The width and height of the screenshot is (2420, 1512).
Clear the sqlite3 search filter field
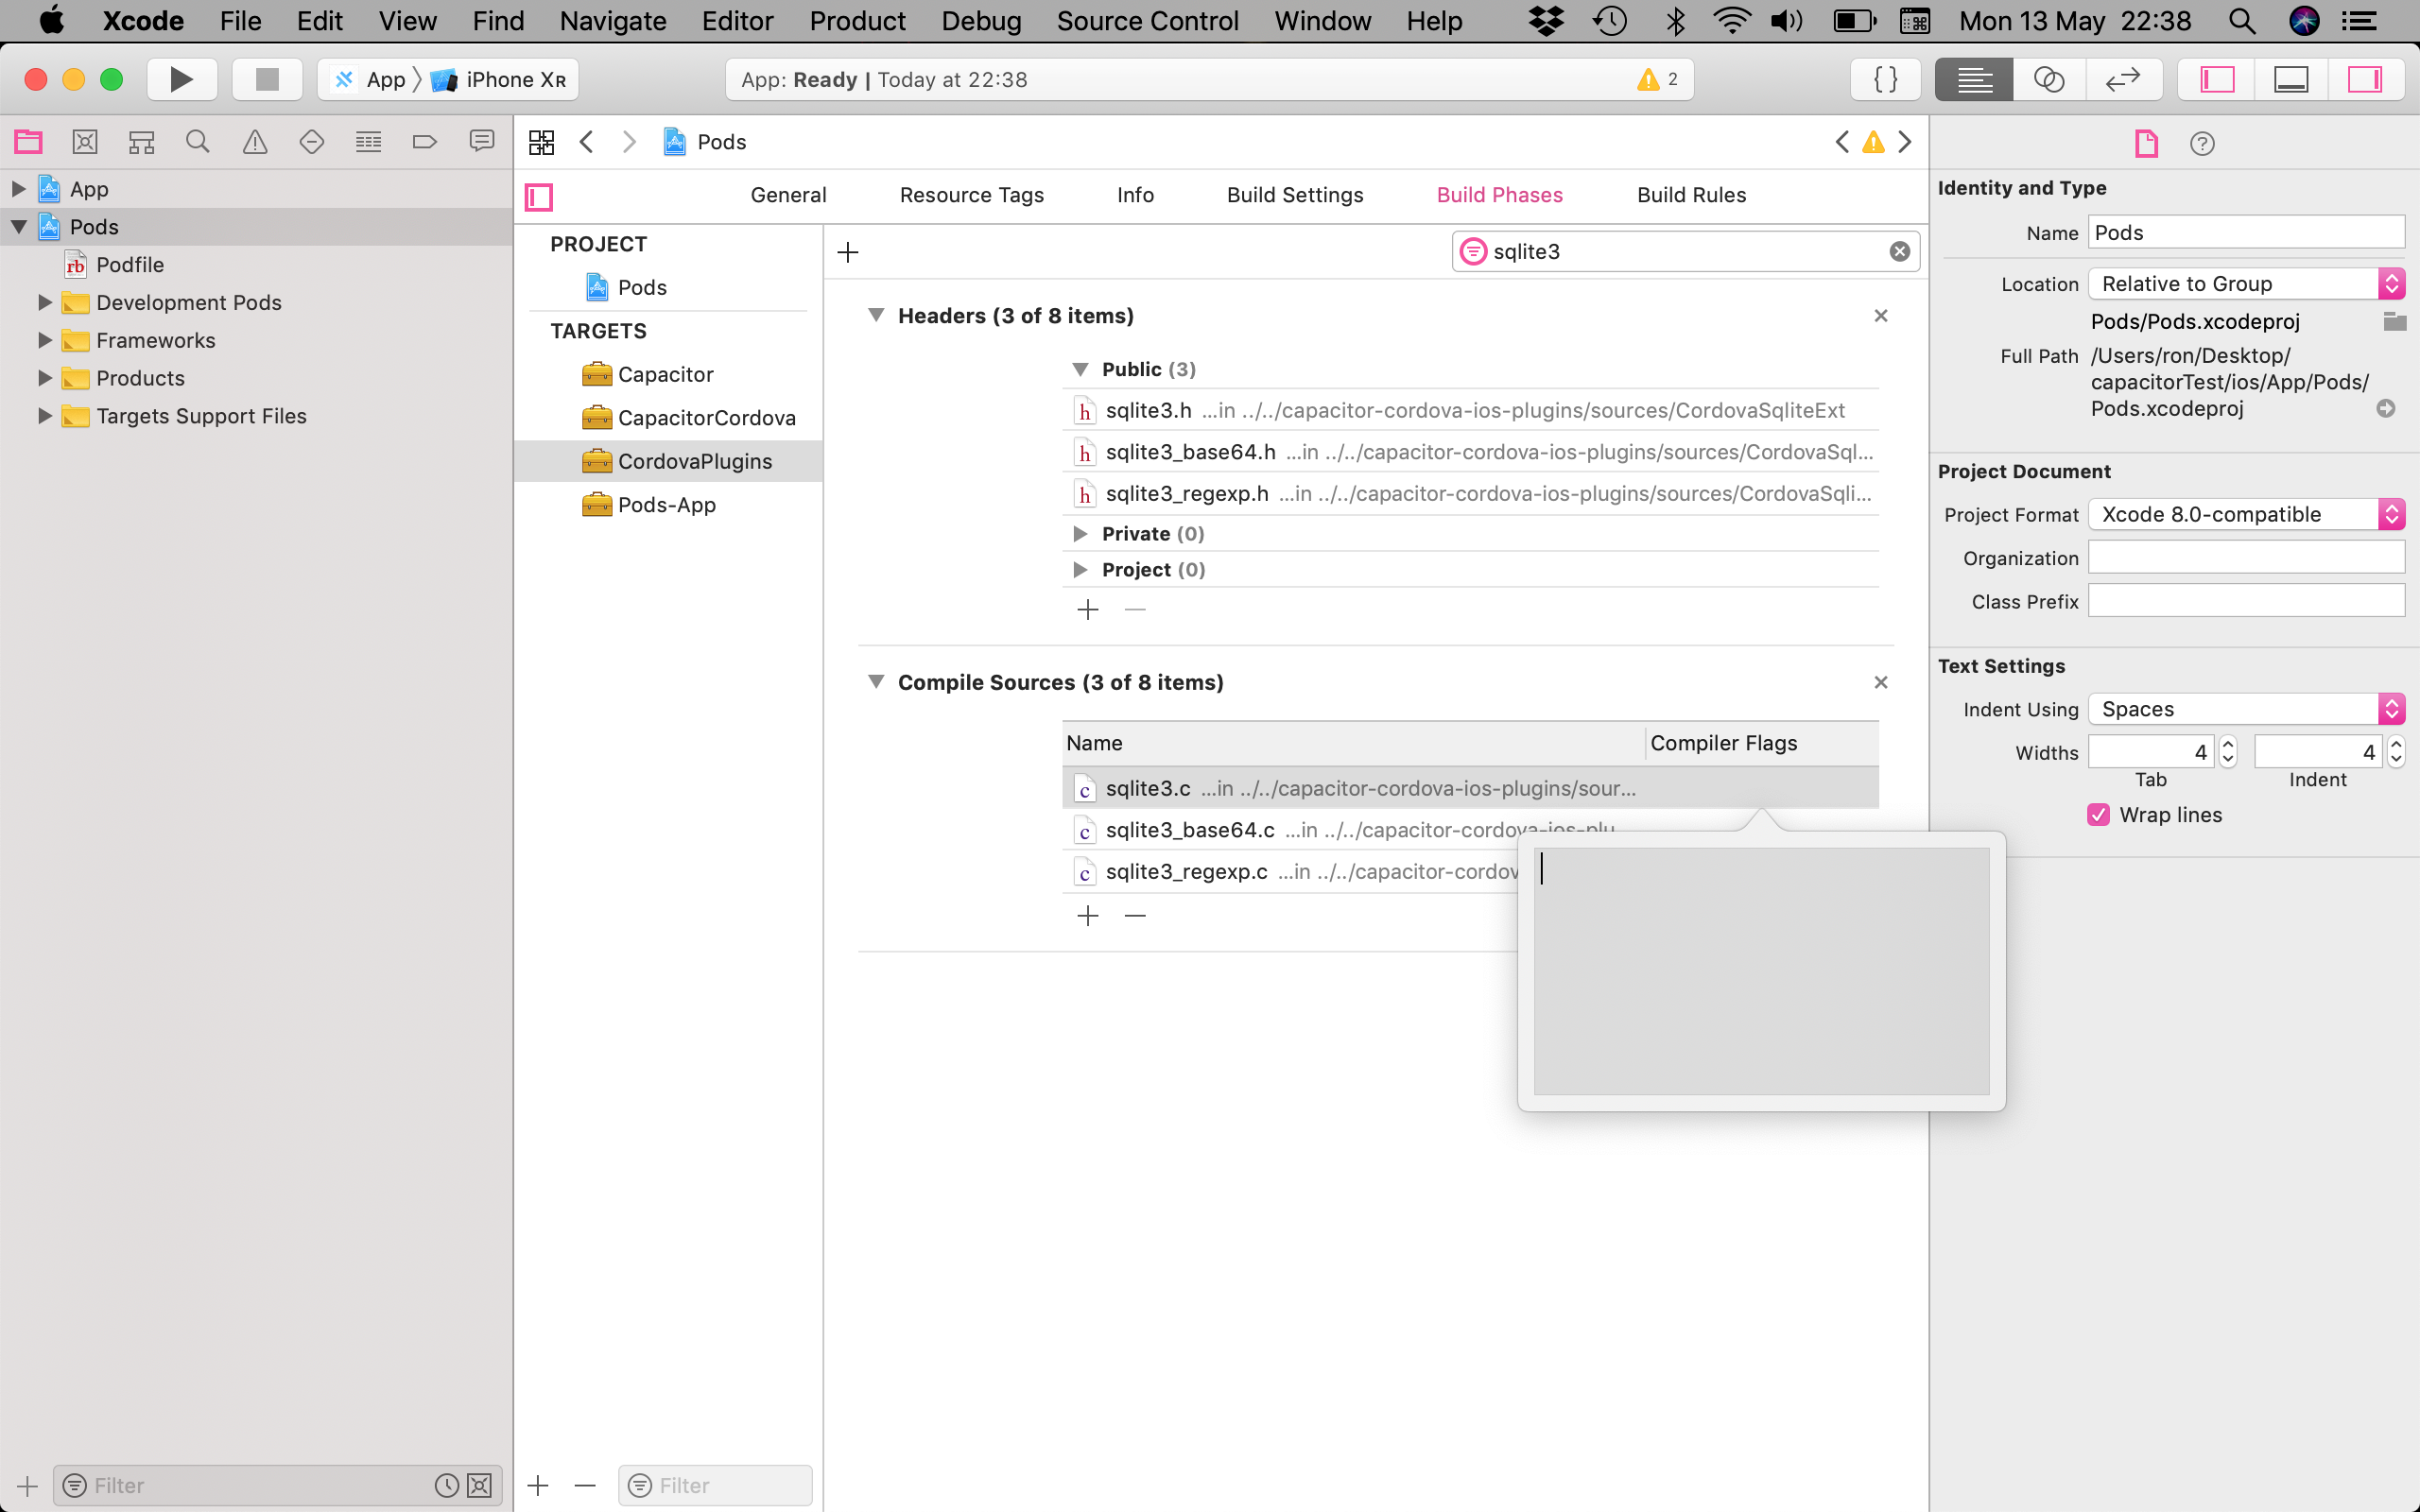[1898, 251]
